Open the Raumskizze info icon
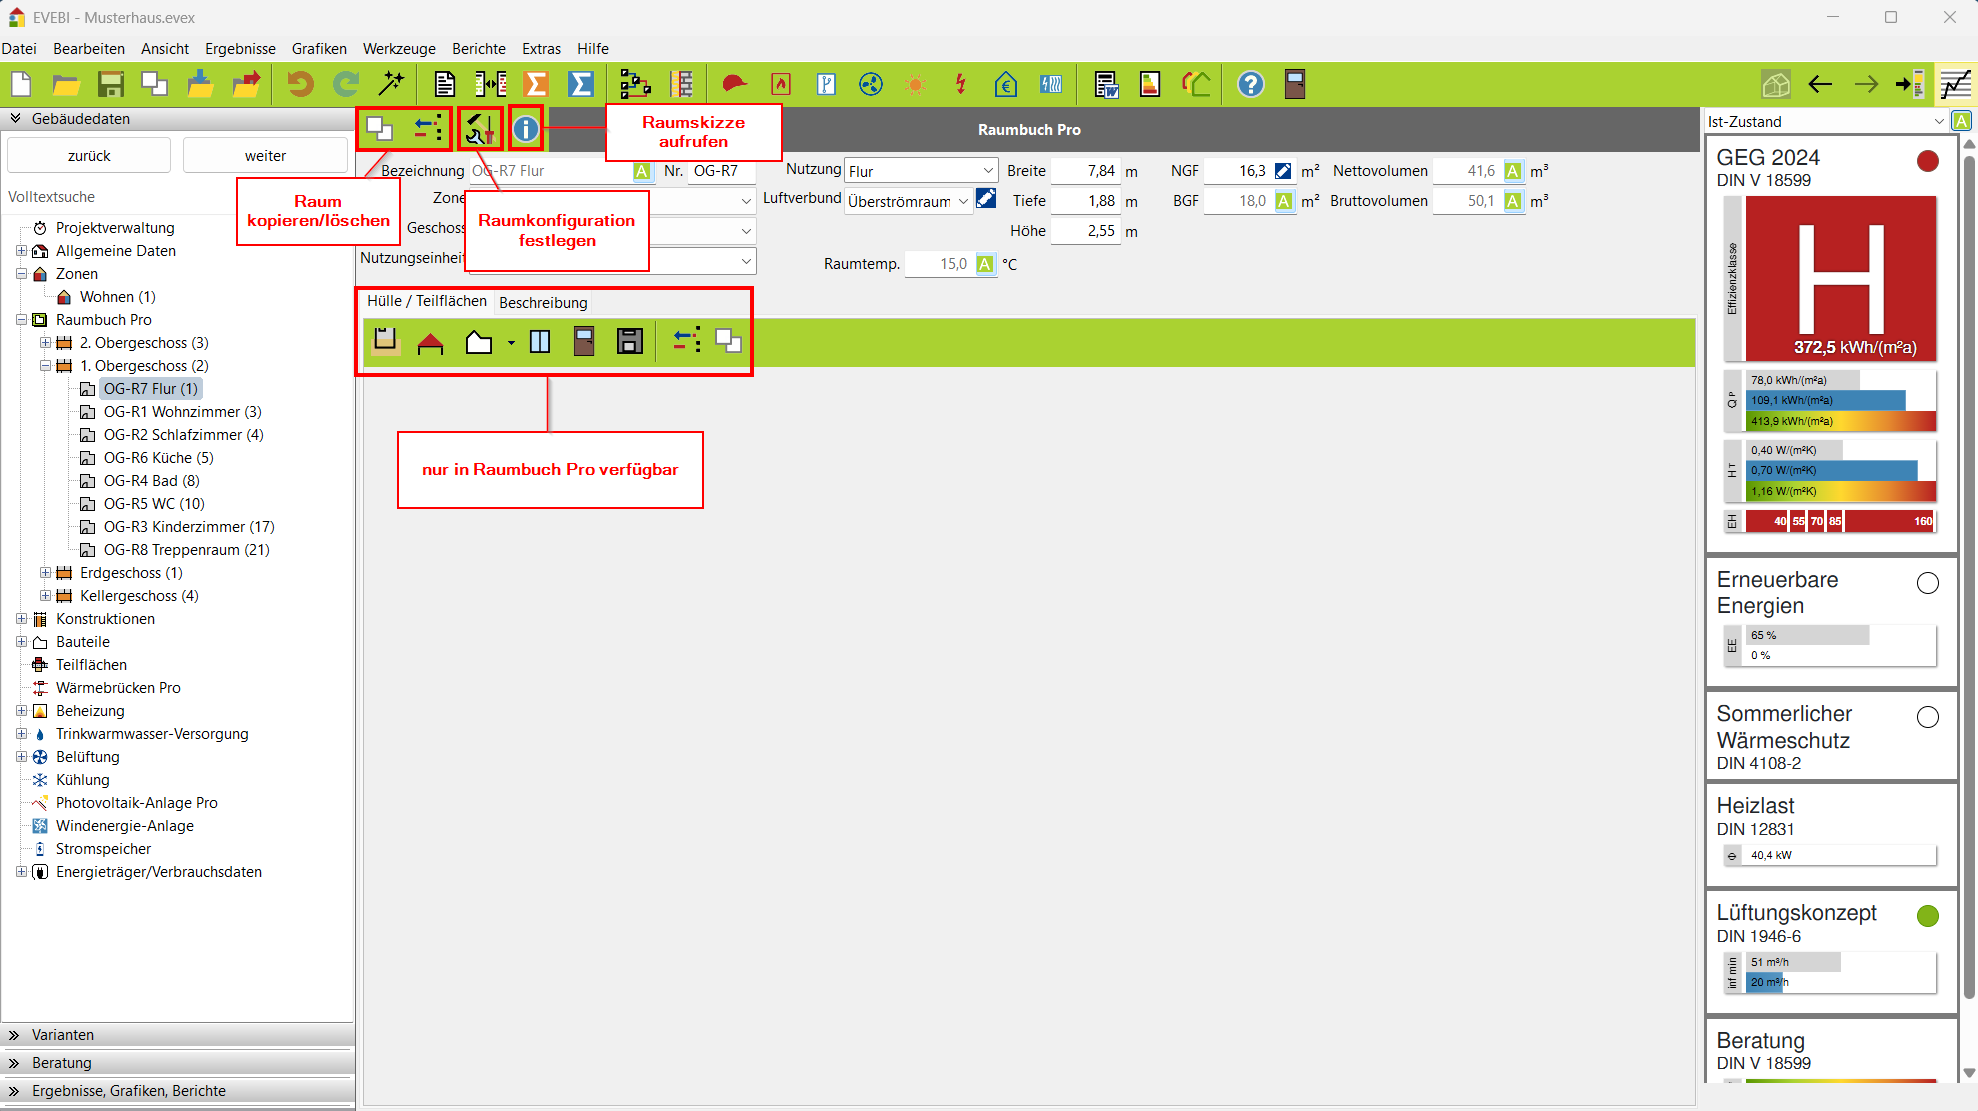The height and width of the screenshot is (1111, 1978). (x=526, y=128)
